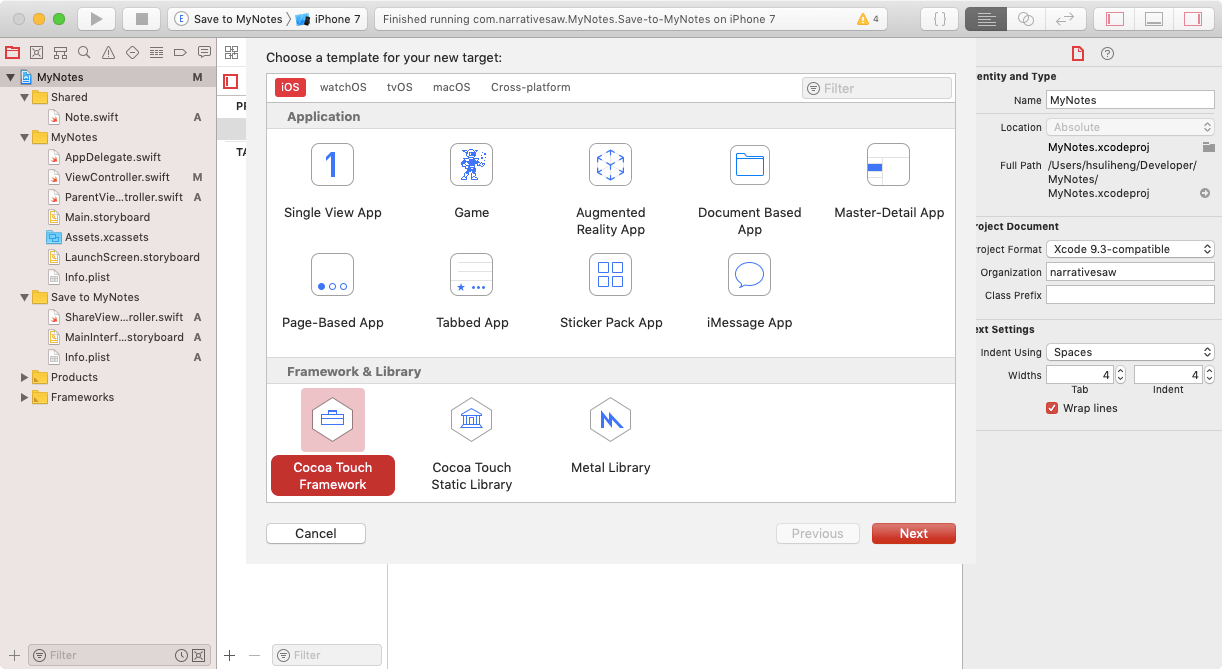Toggle the bottom Debug area panel

1153,19
